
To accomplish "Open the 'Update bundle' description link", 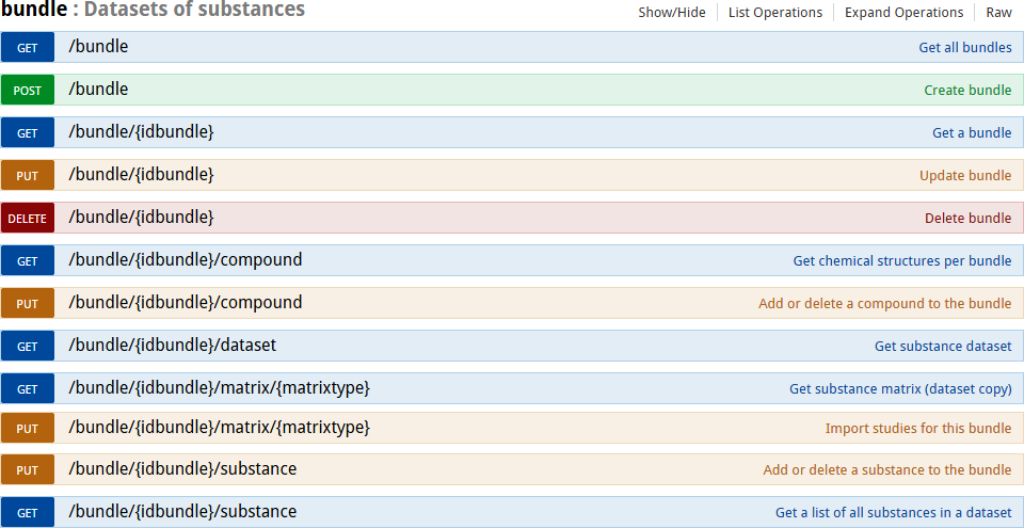I will [x=965, y=176].
